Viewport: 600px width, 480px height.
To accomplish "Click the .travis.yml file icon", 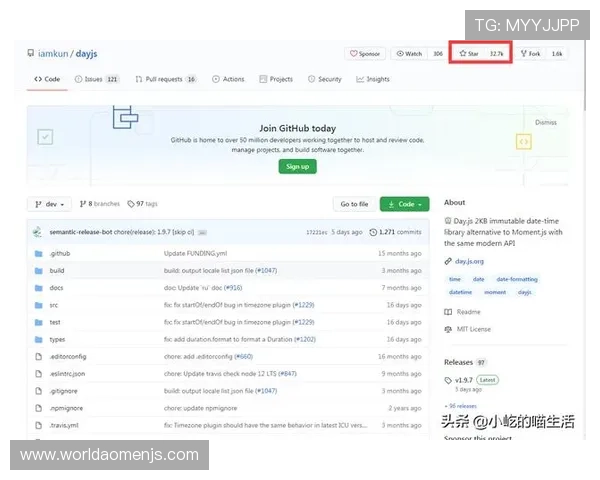I will (39, 425).
